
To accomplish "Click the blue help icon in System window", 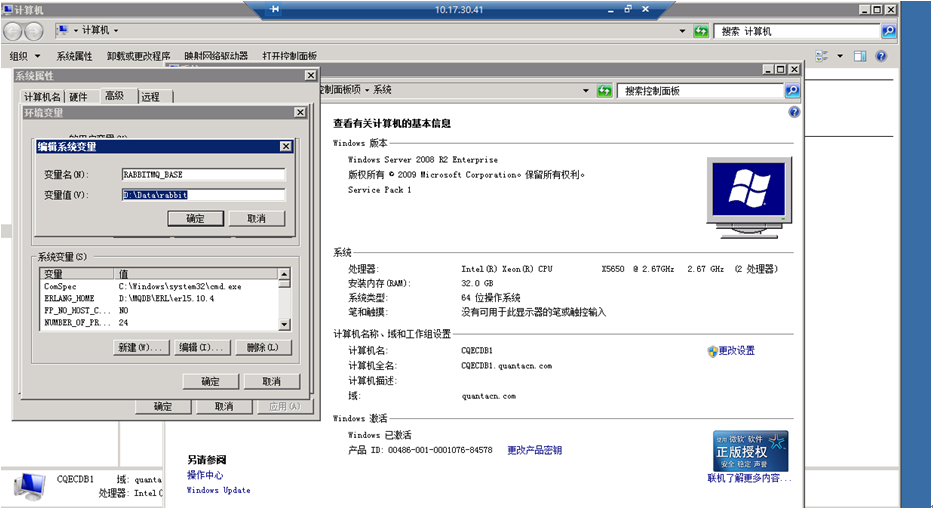I will coord(794,112).
